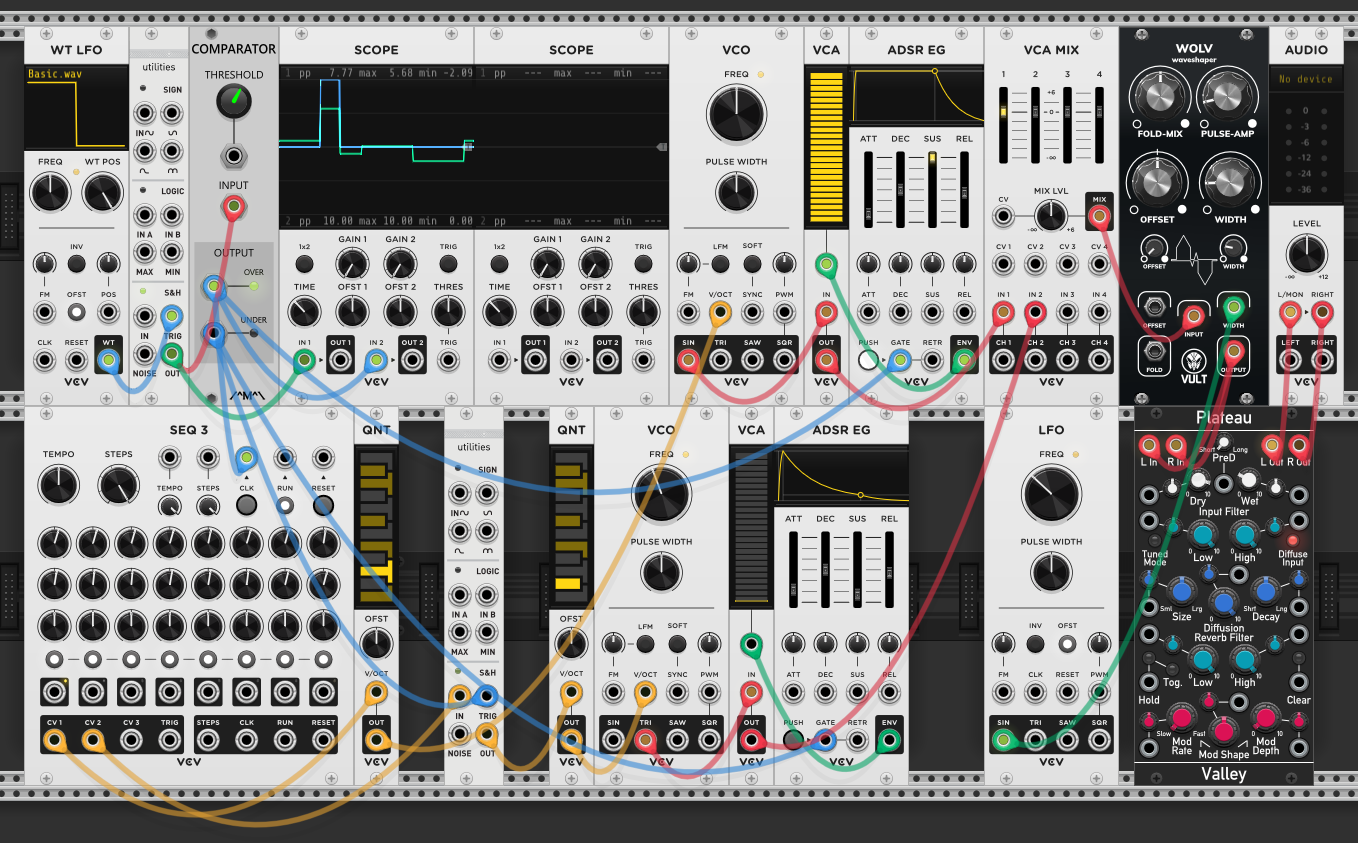Click the WT LFO FREQ knob

coord(48,193)
